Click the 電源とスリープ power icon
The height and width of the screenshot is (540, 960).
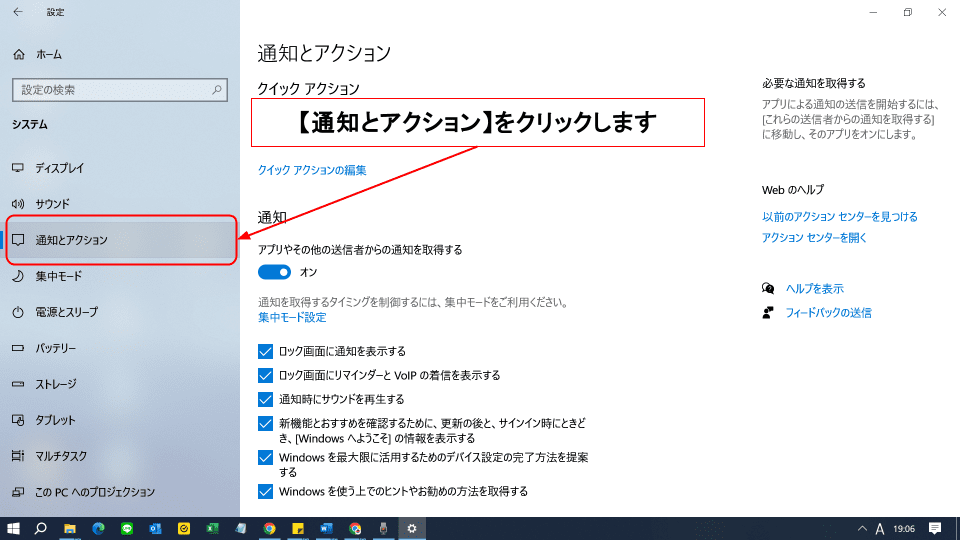tap(18, 312)
